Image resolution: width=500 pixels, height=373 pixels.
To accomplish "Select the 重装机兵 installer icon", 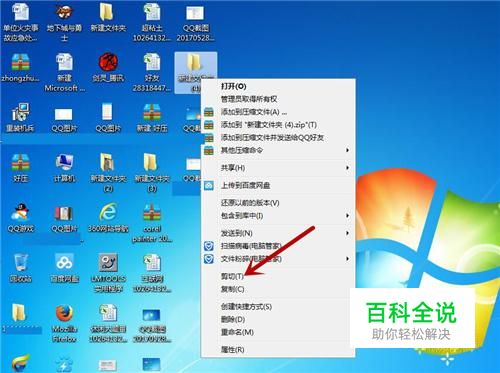I will point(20,118).
